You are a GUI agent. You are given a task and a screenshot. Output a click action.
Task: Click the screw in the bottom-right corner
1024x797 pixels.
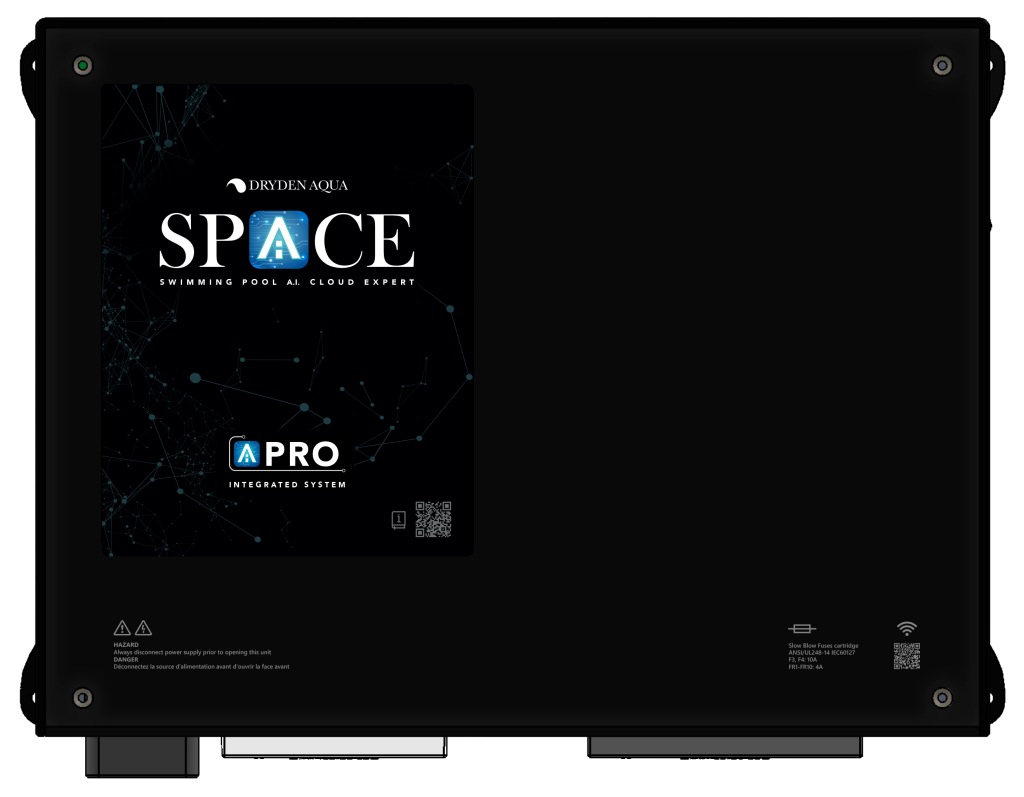click(x=942, y=698)
